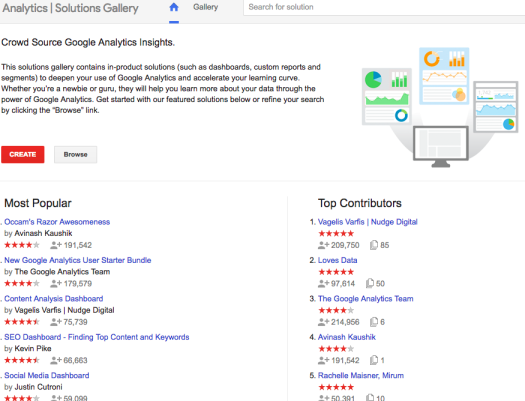Click user icon beside 209,750
The image size is (525, 401).
(323, 245)
